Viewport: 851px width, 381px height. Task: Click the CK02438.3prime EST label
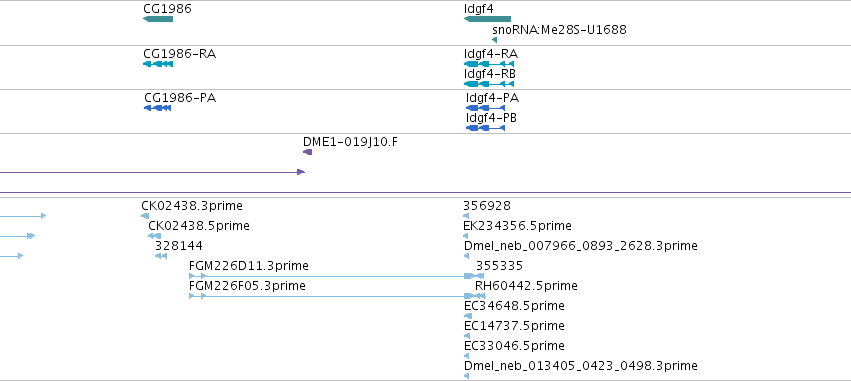point(192,206)
